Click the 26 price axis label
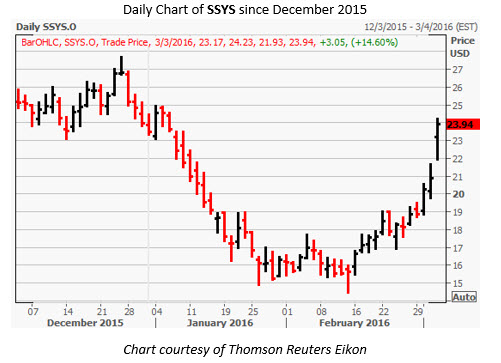501x363 pixels. pyautogui.click(x=457, y=88)
